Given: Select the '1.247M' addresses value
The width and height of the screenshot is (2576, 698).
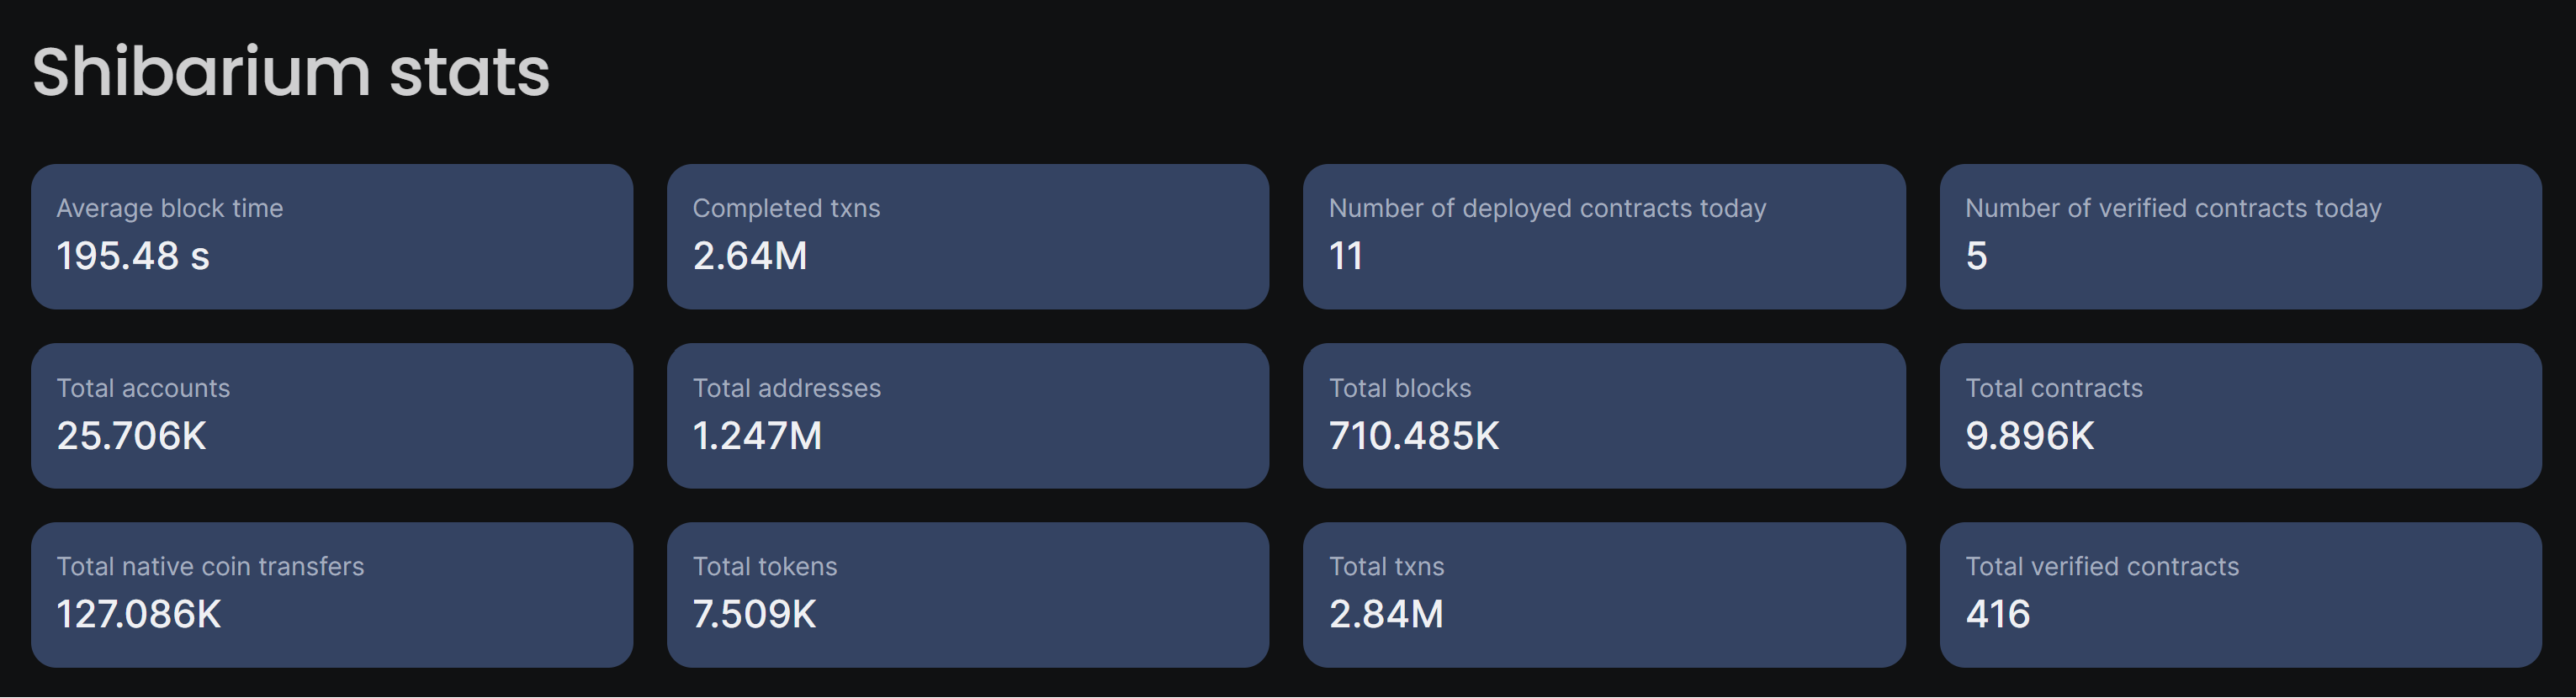Looking at the screenshot, I should coord(757,436).
